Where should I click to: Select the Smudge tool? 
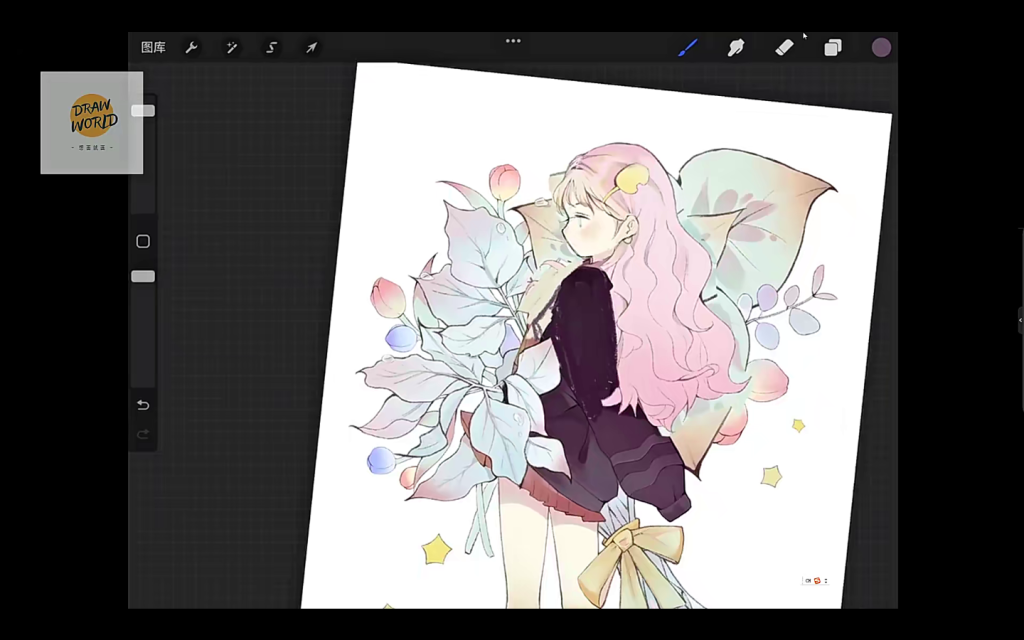coord(736,47)
